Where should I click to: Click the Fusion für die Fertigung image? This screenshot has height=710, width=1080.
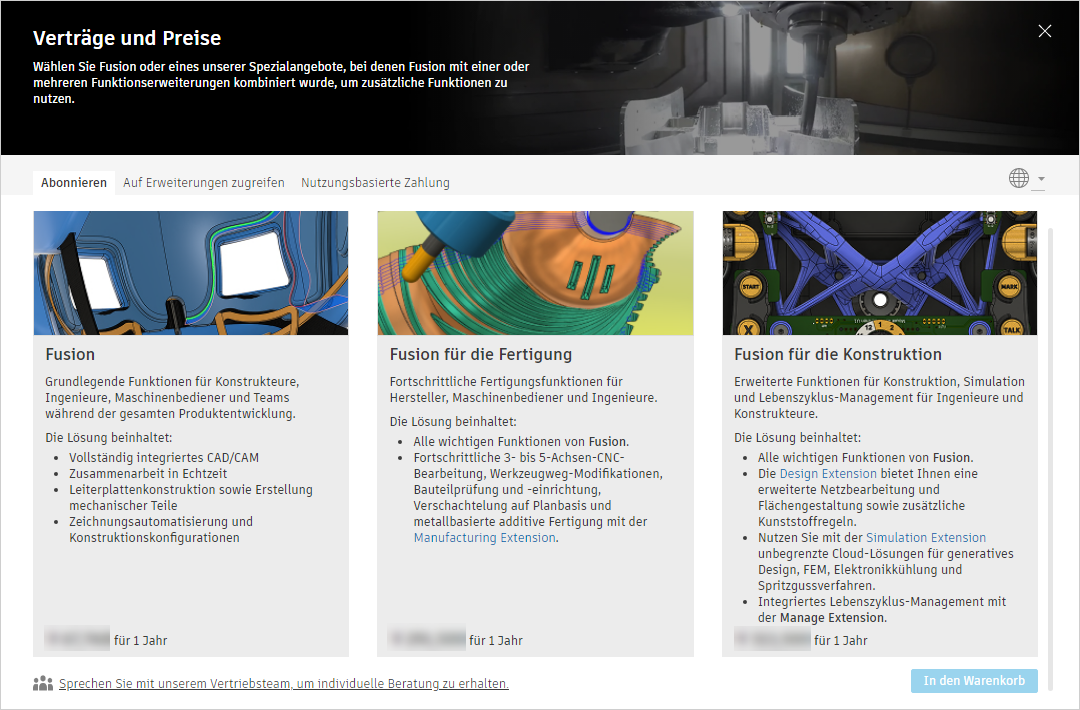click(x=535, y=273)
